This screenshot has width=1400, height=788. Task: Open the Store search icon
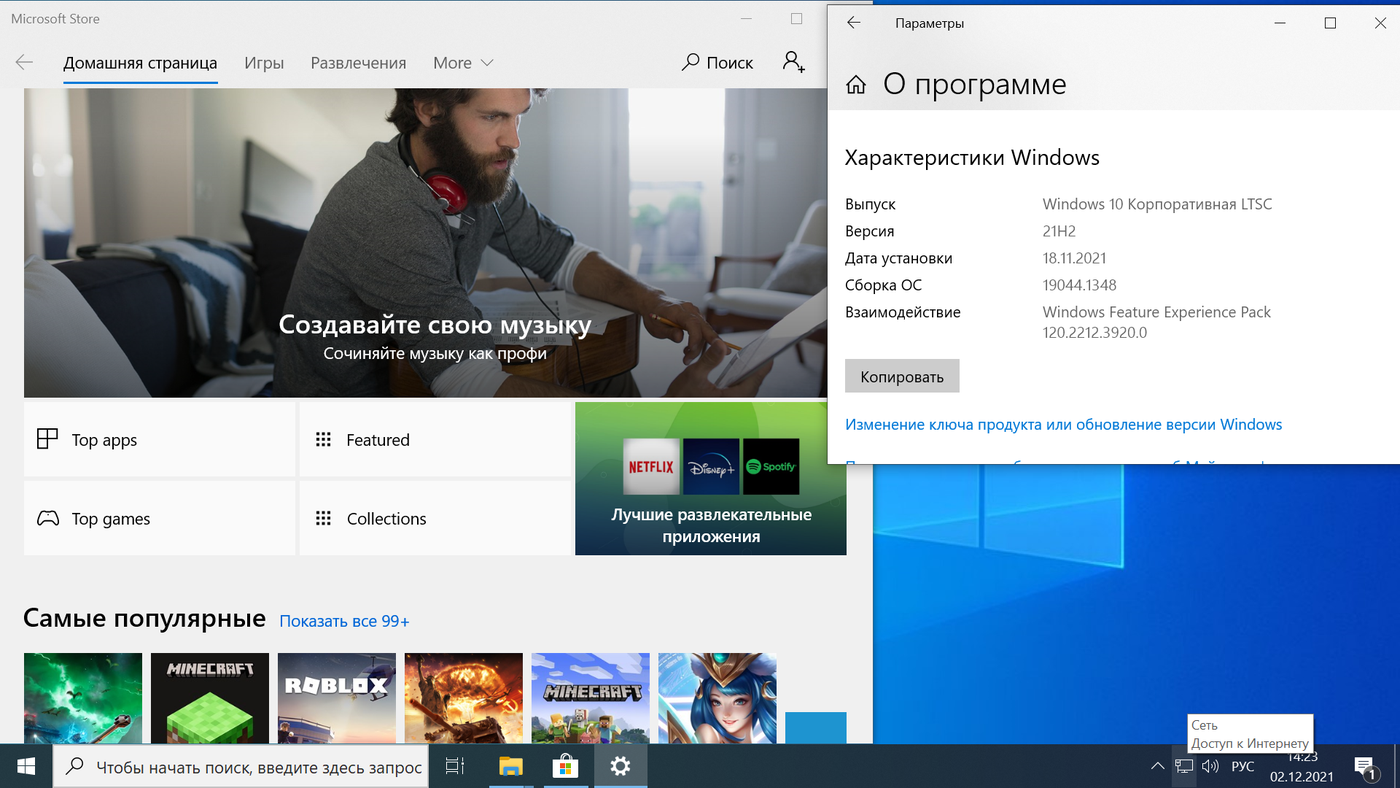tap(691, 62)
